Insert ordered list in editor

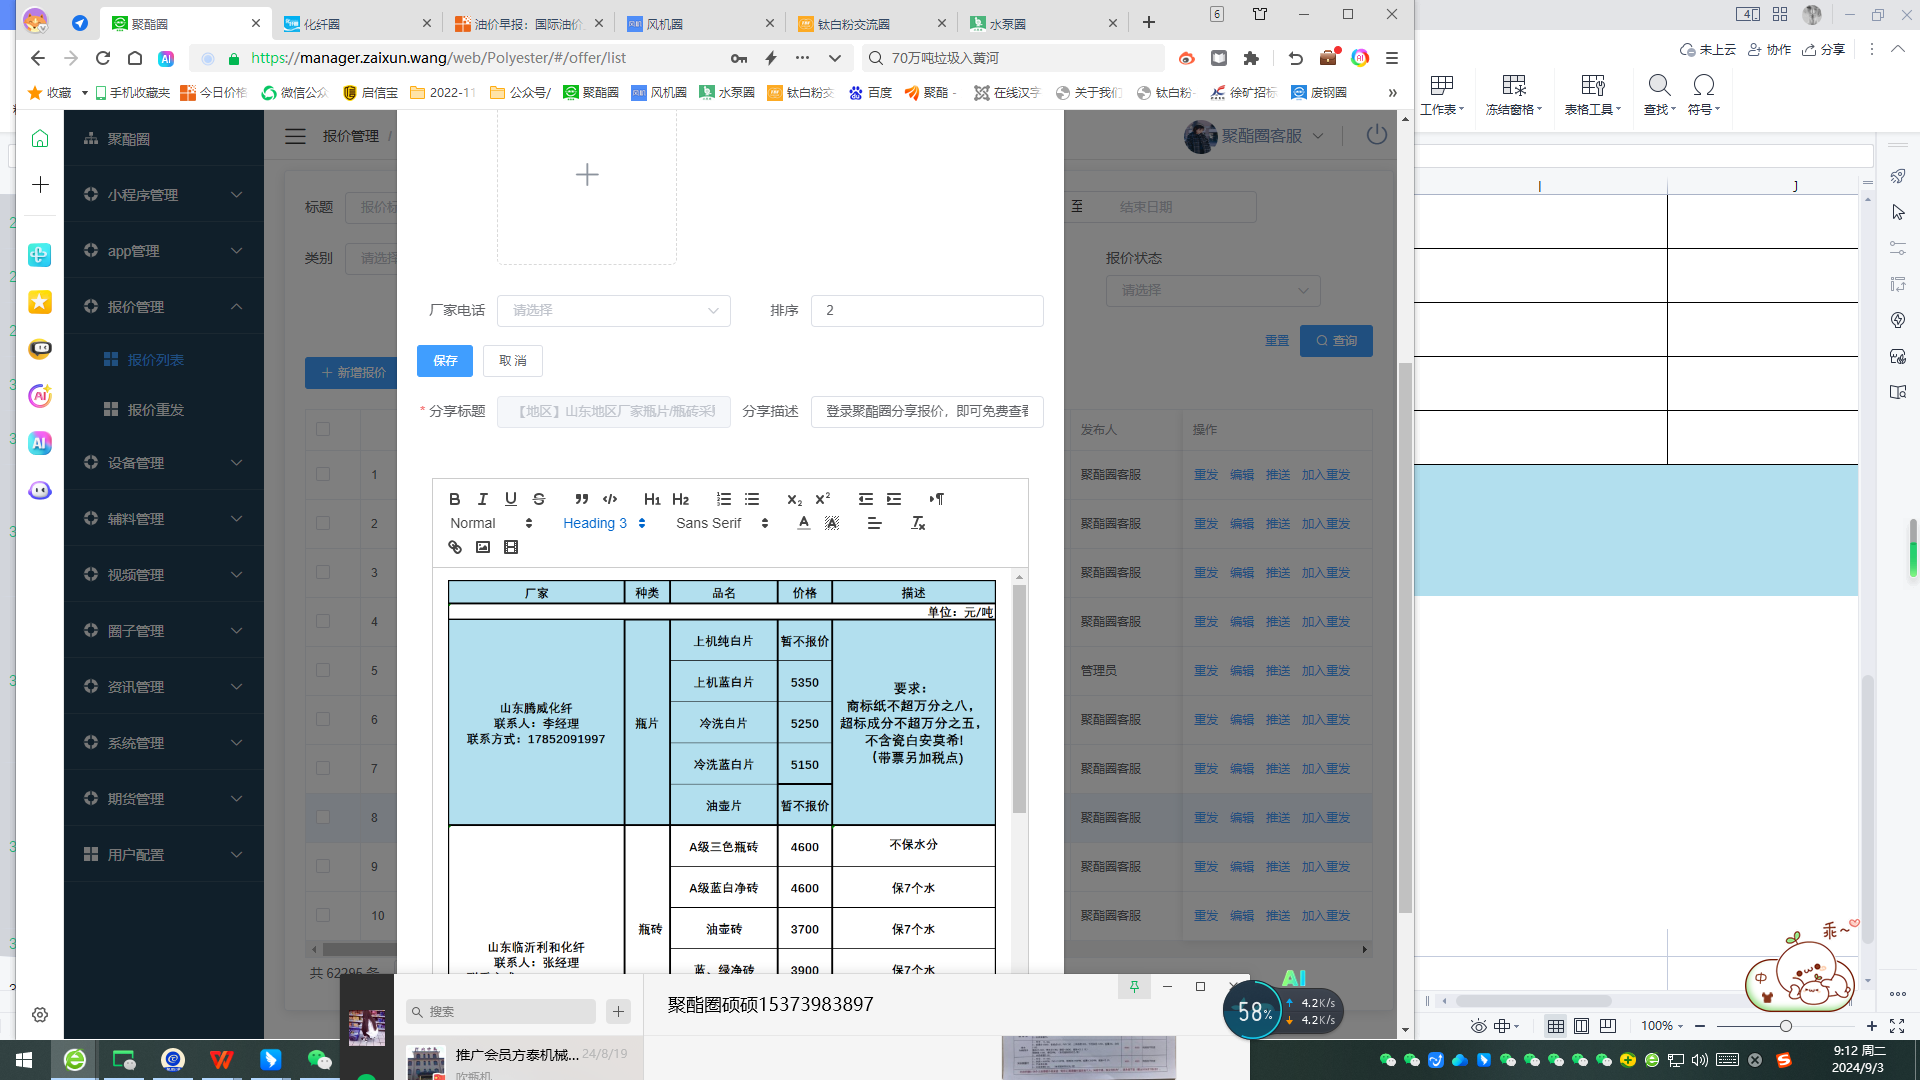(724, 499)
